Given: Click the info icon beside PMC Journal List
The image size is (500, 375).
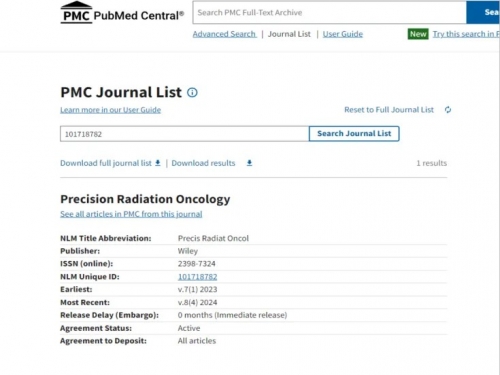Looking at the screenshot, I should (x=192, y=92).
